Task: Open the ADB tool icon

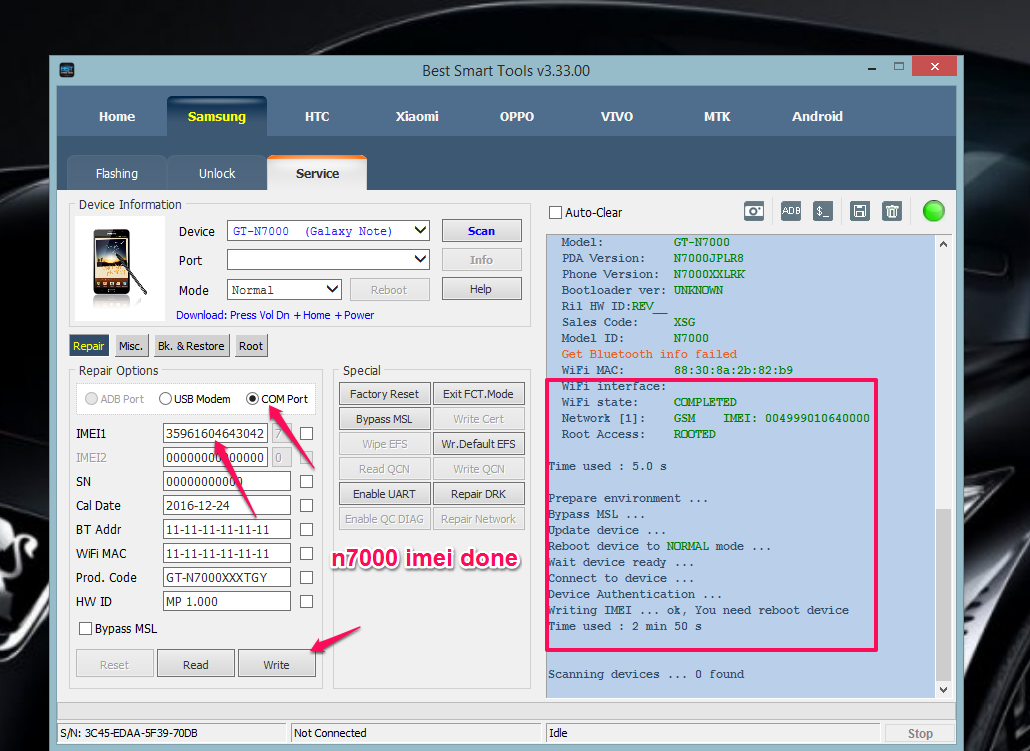Action: pyautogui.click(x=790, y=211)
